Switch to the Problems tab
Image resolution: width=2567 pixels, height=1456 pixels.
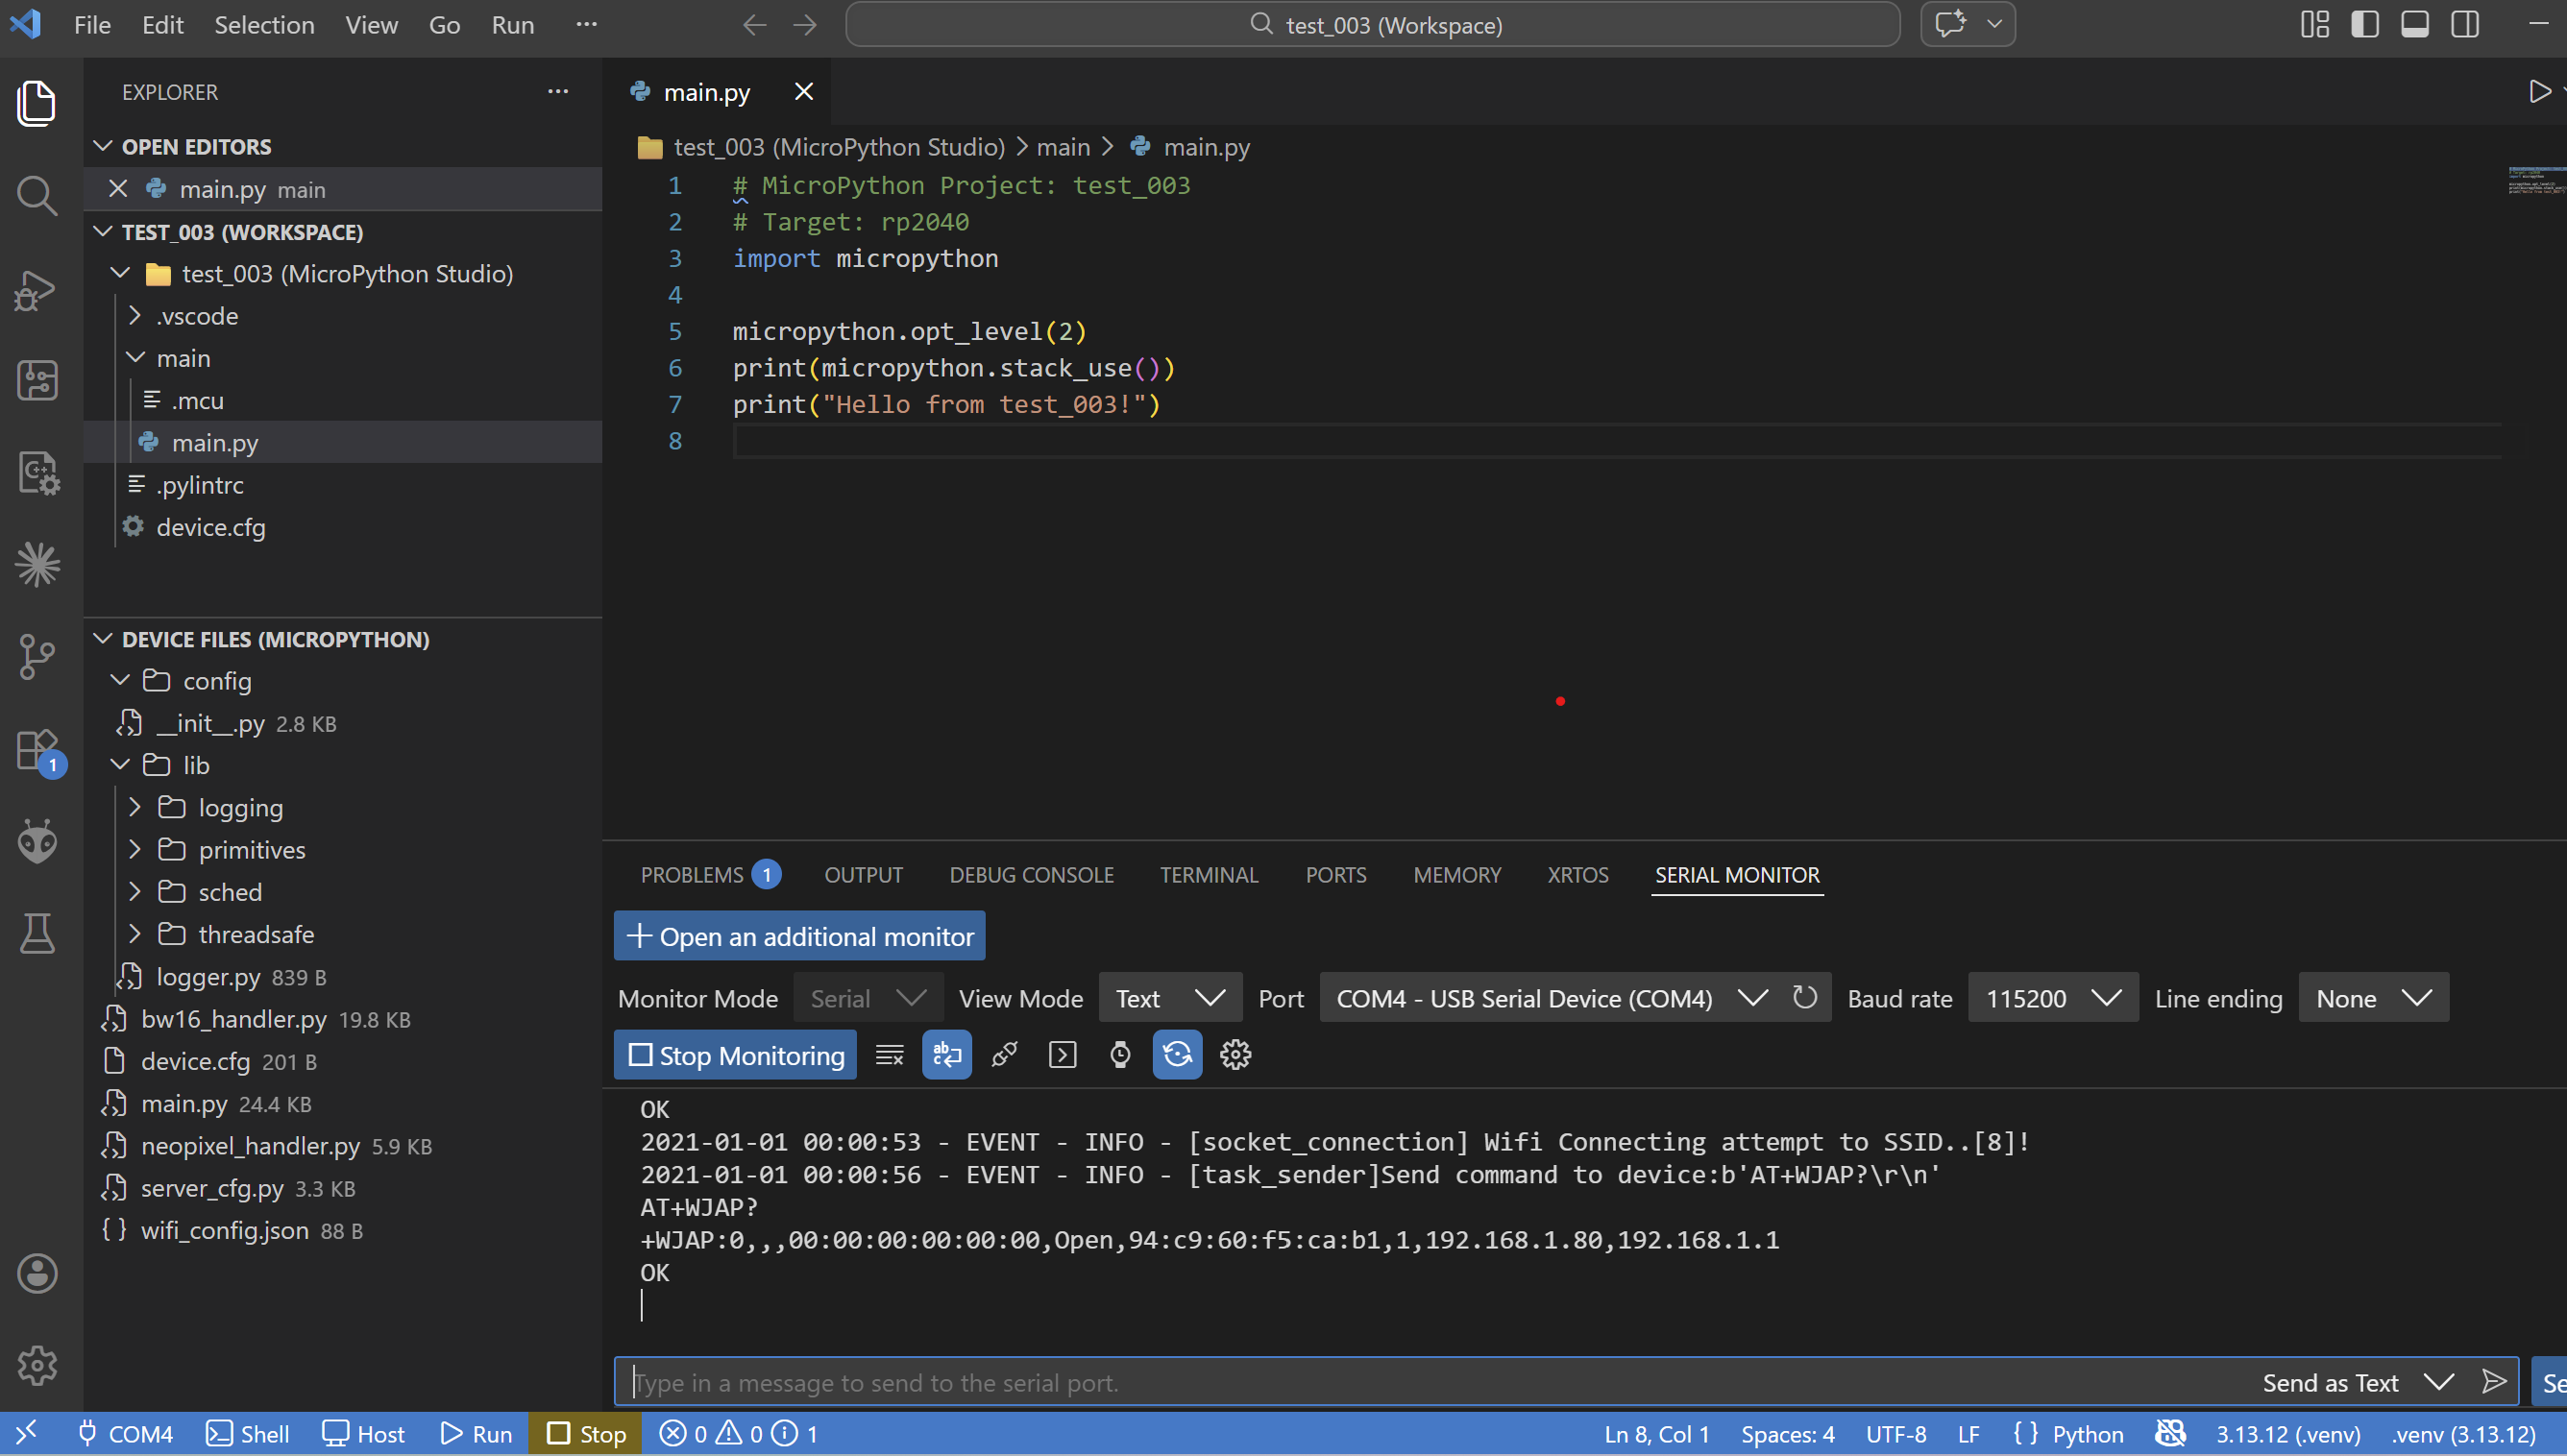tap(709, 875)
